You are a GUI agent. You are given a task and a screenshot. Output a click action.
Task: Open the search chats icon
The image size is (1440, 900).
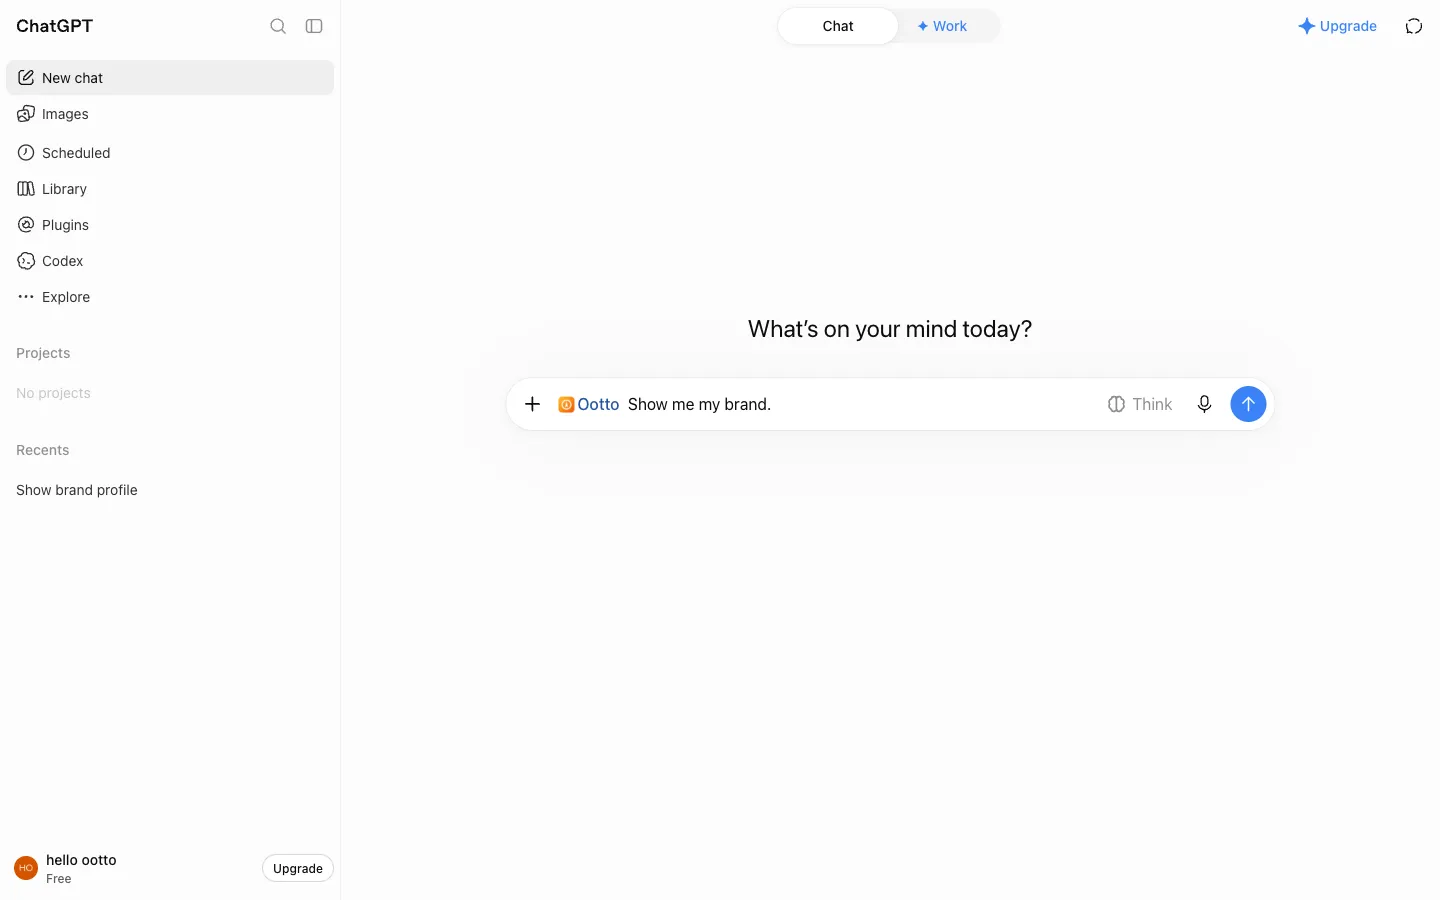(278, 26)
